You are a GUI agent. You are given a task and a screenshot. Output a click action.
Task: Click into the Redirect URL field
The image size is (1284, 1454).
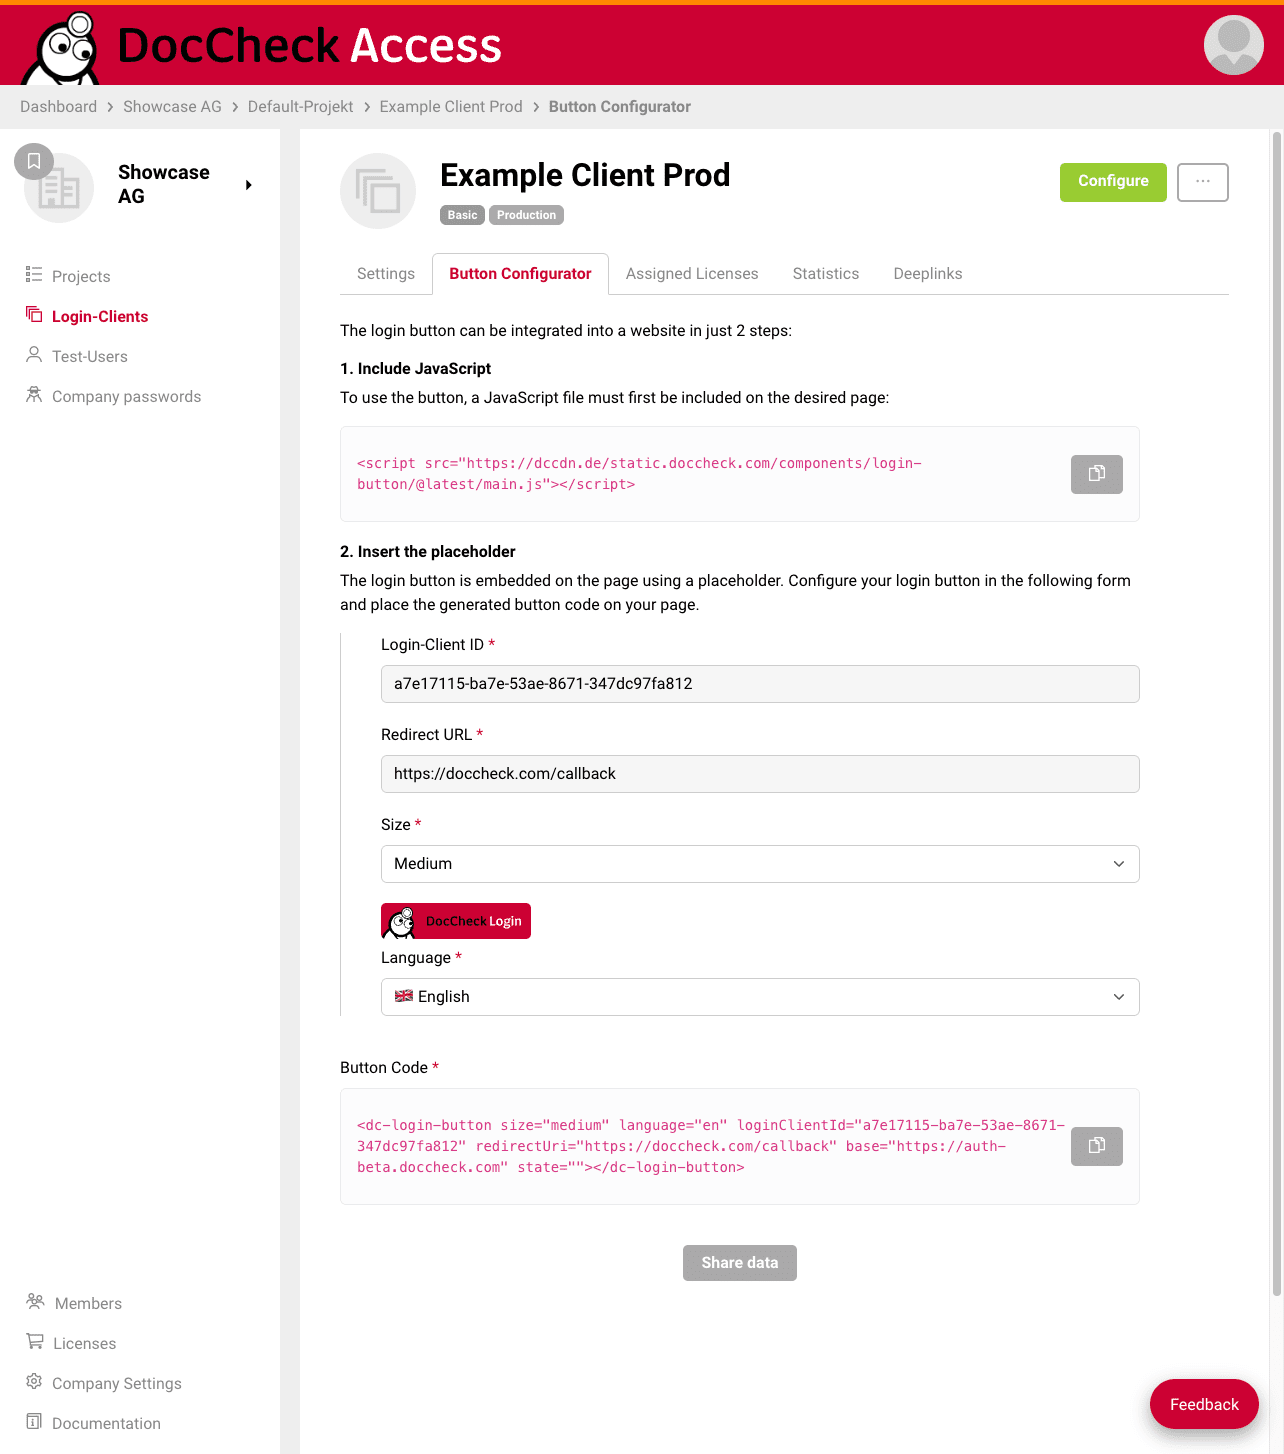click(x=760, y=774)
